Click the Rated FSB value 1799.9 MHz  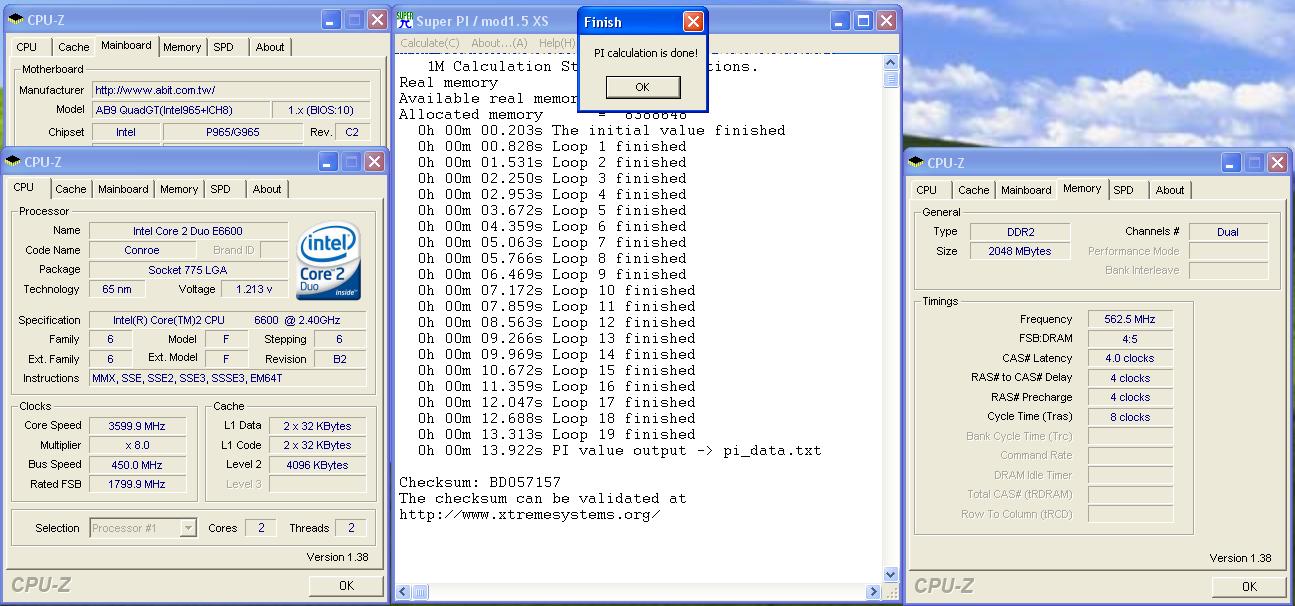[137, 484]
